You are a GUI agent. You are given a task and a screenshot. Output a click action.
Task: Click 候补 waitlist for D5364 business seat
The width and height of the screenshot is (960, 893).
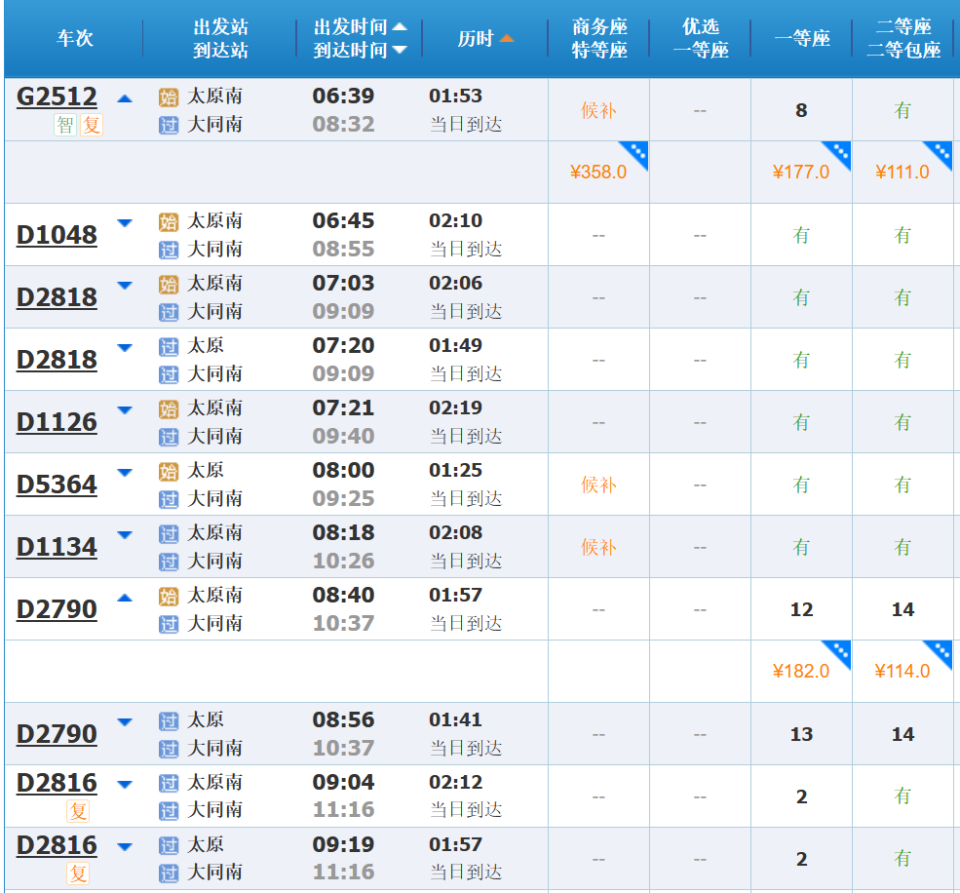coord(598,485)
